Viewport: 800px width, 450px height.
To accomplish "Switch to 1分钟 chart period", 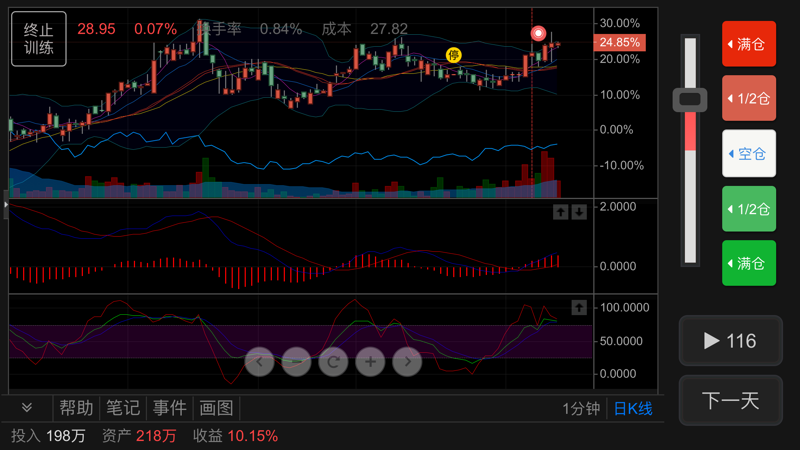I will tap(581, 409).
